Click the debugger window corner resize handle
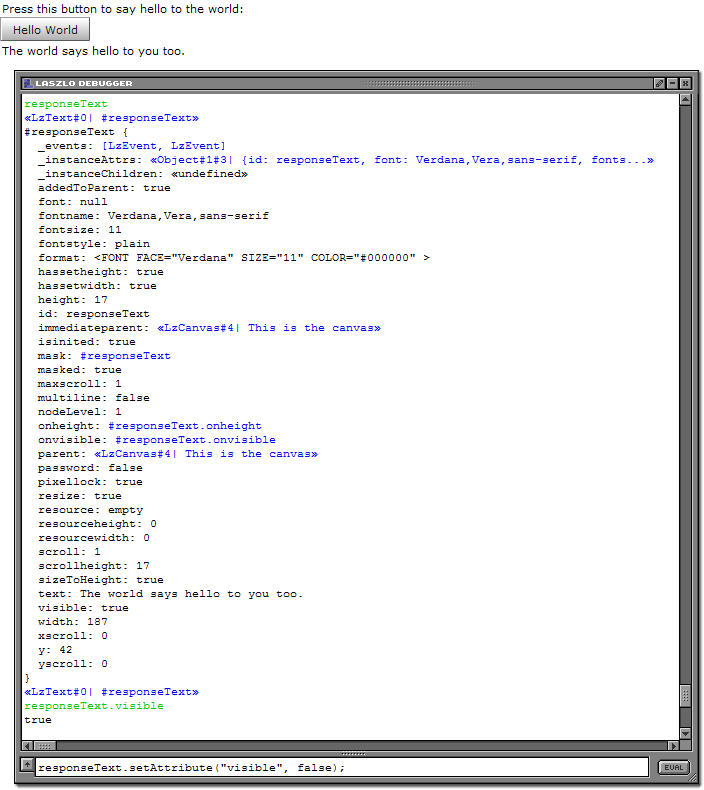 pos(695,779)
